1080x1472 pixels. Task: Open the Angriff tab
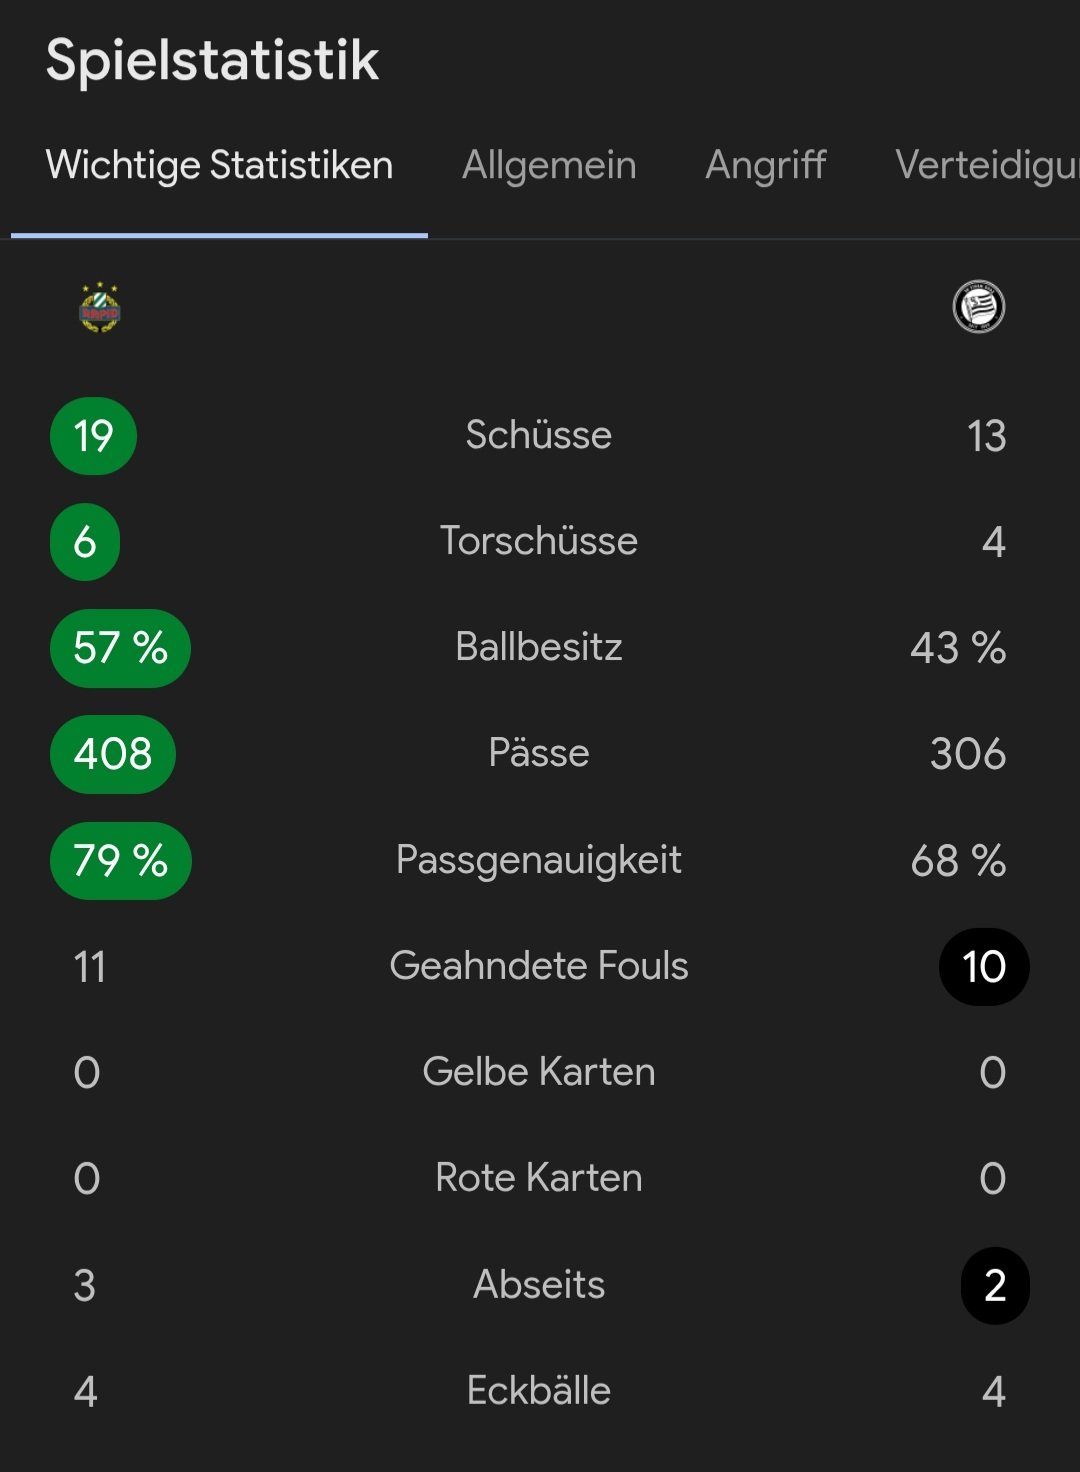(x=766, y=165)
